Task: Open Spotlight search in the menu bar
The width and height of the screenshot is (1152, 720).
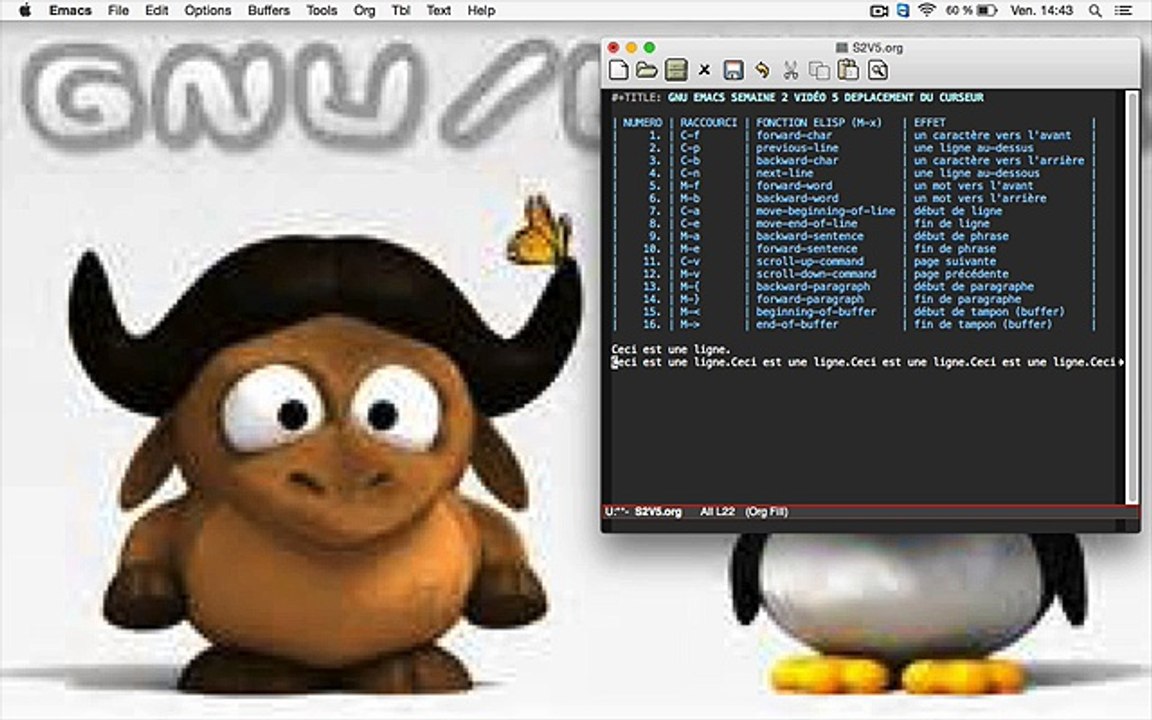Action: click(1095, 10)
